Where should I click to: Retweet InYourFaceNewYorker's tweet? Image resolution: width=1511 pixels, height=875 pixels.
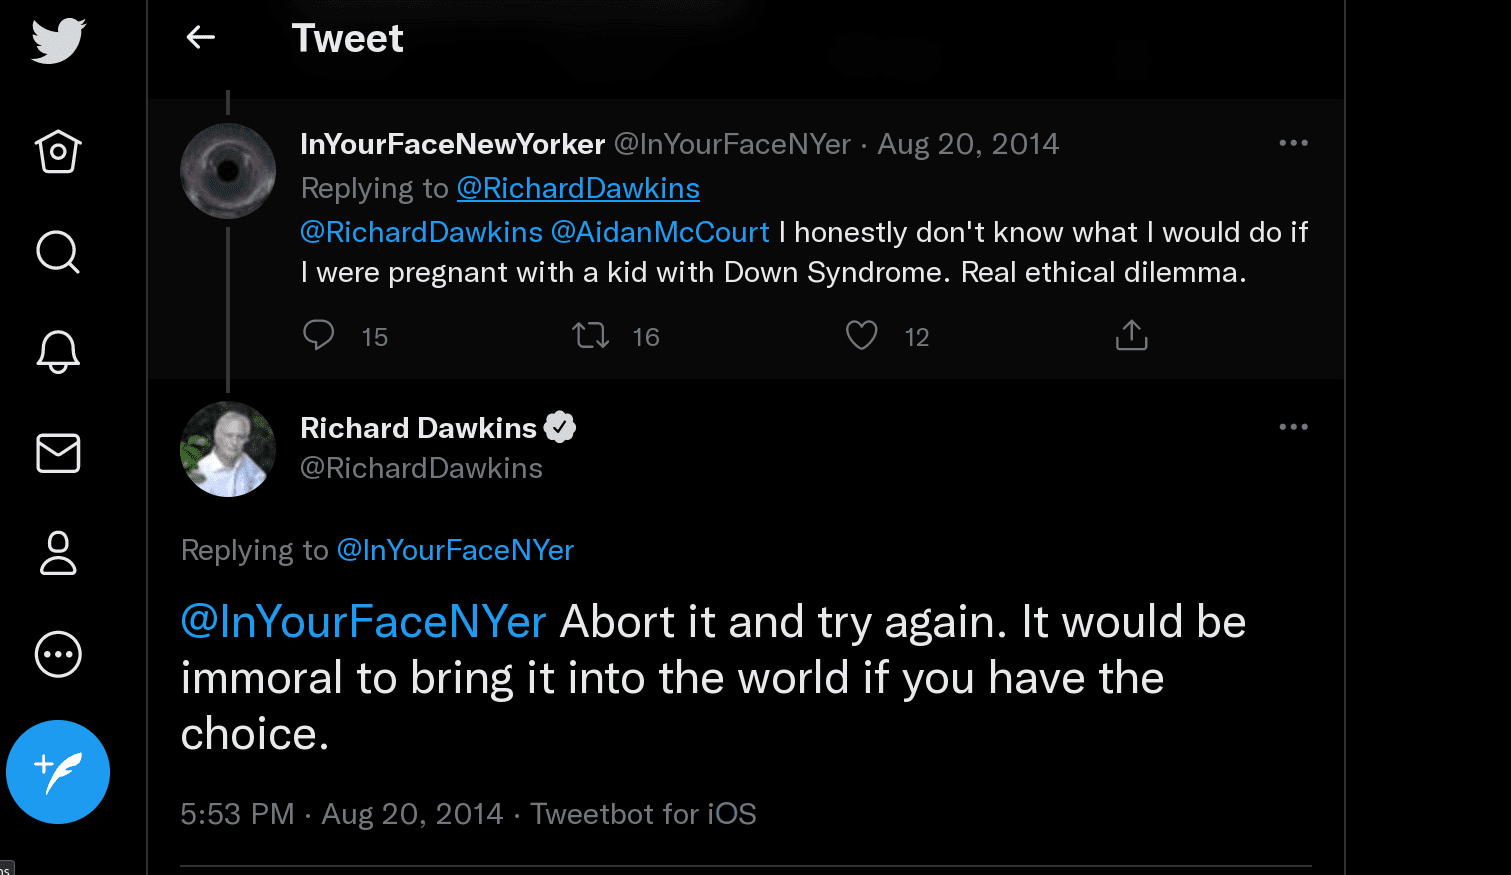pyautogui.click(x=591, y=335)
